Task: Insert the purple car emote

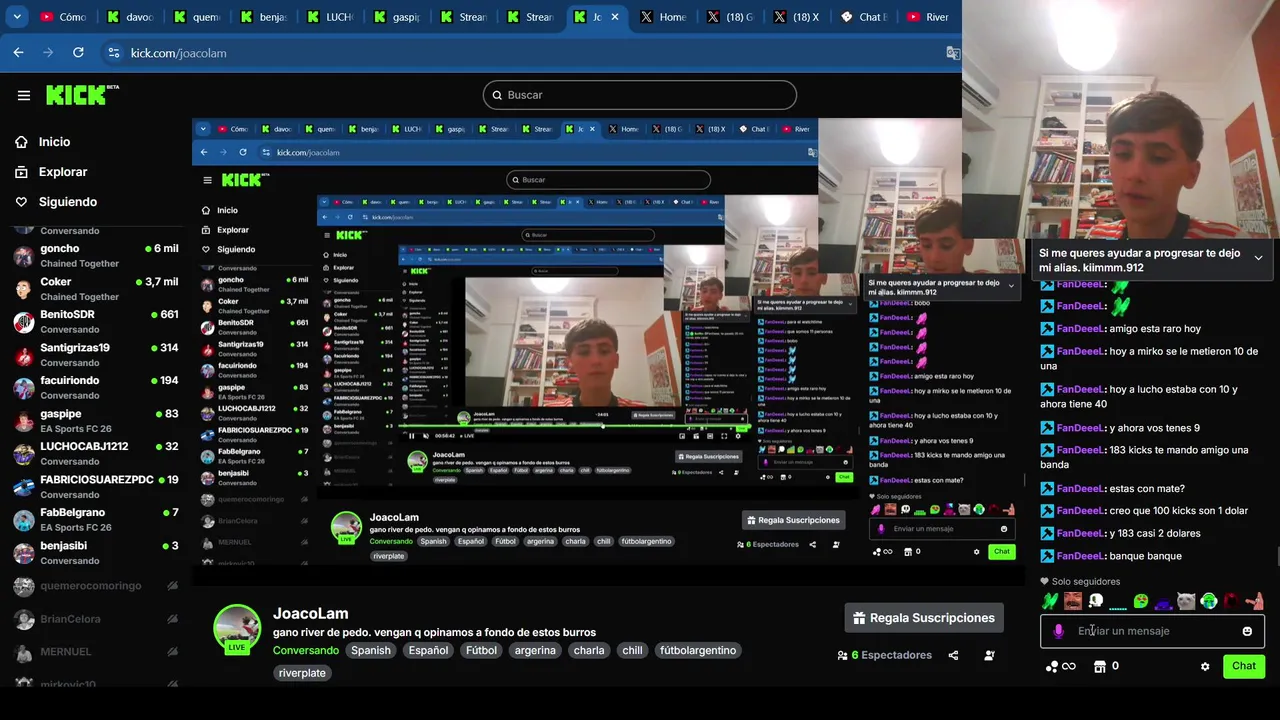Action: 1164,602
